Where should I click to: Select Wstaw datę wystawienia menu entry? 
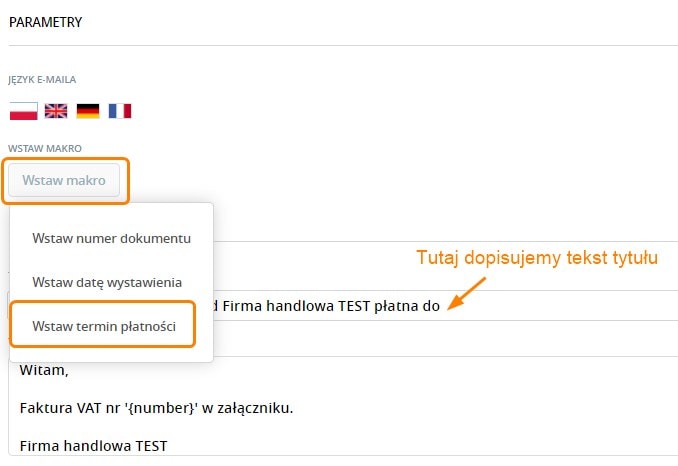click(x=107, y=283)
